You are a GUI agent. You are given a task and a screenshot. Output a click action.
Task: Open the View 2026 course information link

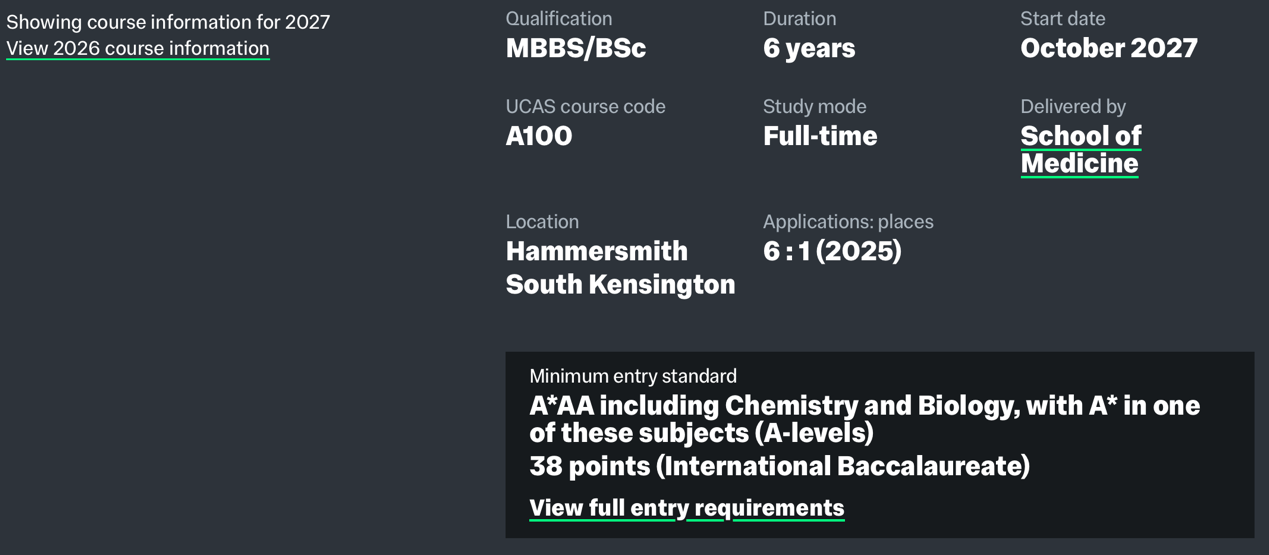[138, 48]
